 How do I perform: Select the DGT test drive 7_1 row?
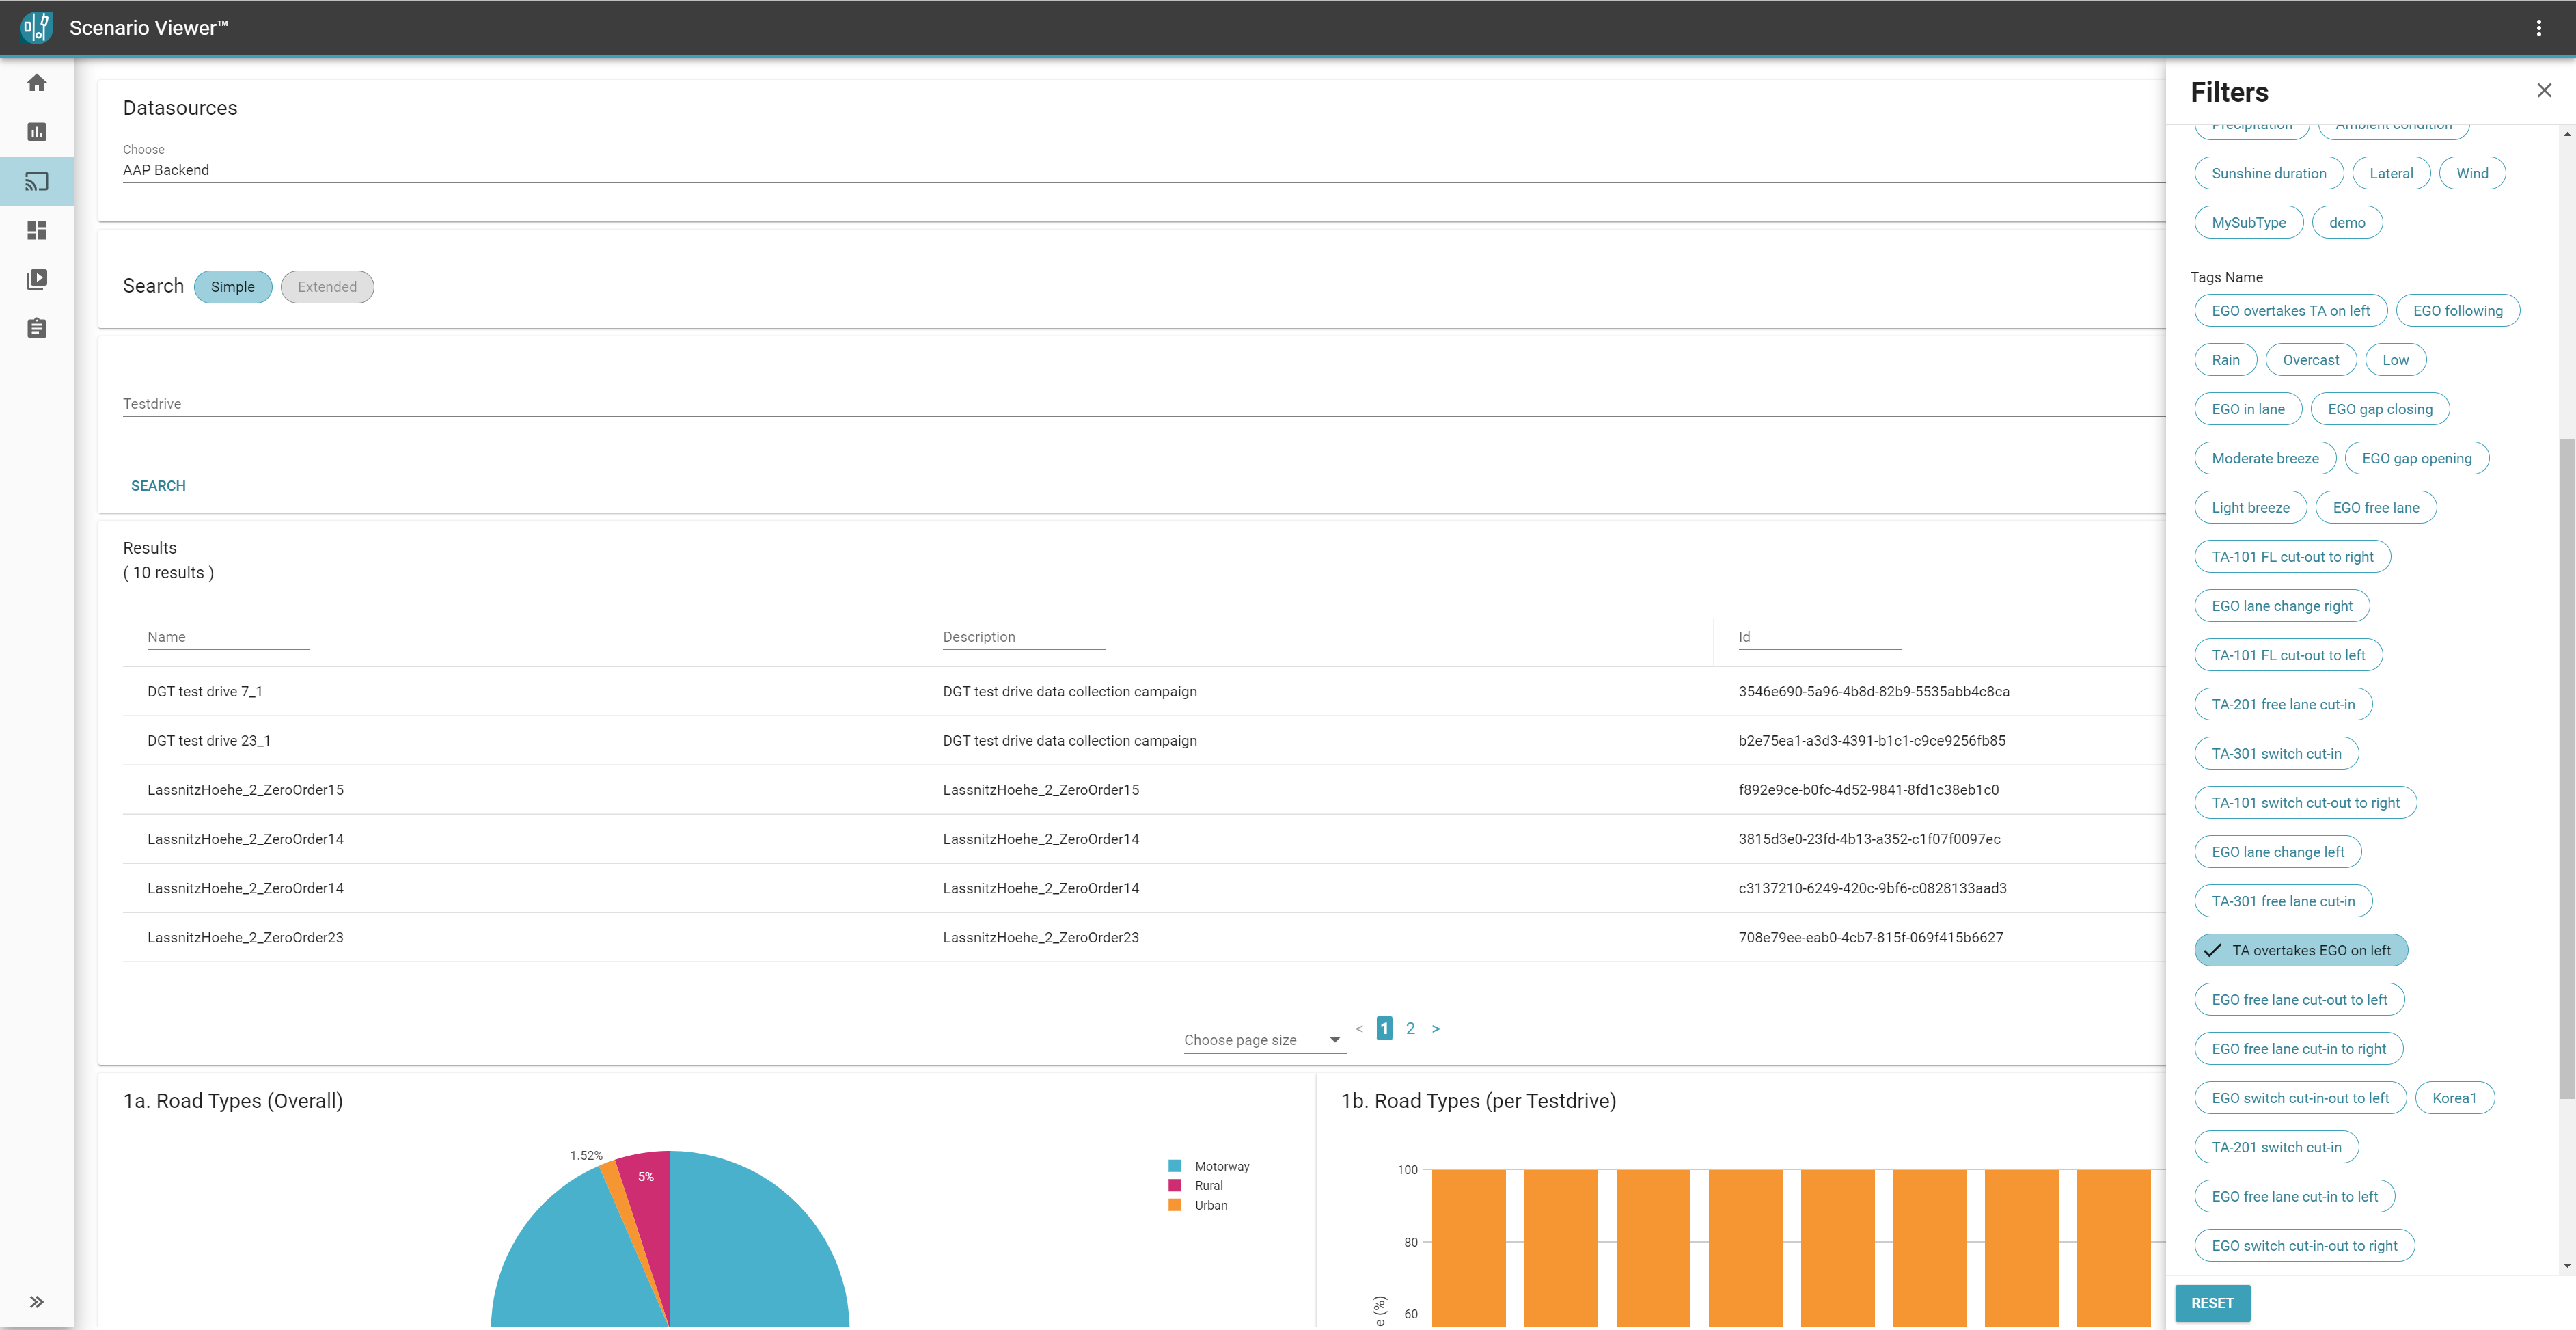click(x=1144, y=691)
